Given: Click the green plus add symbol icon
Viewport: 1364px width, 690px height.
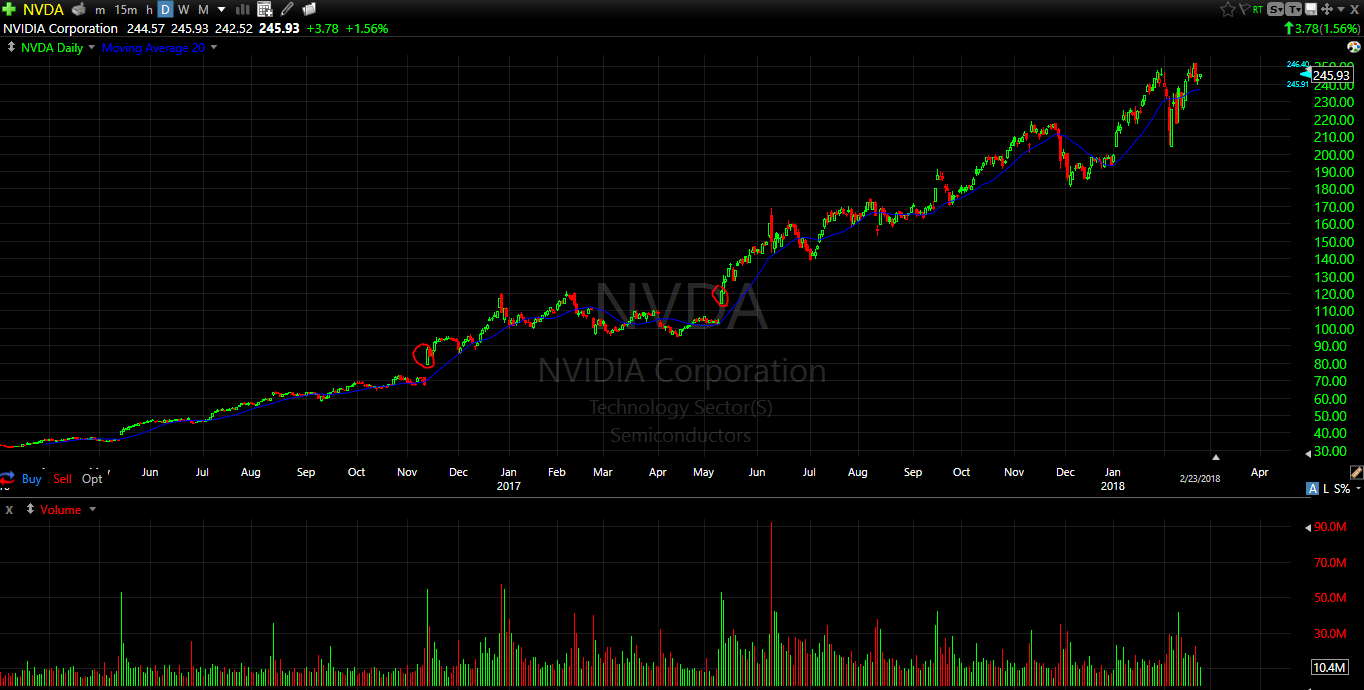Looking at the screenshot, I should click(x=9, y=9).
